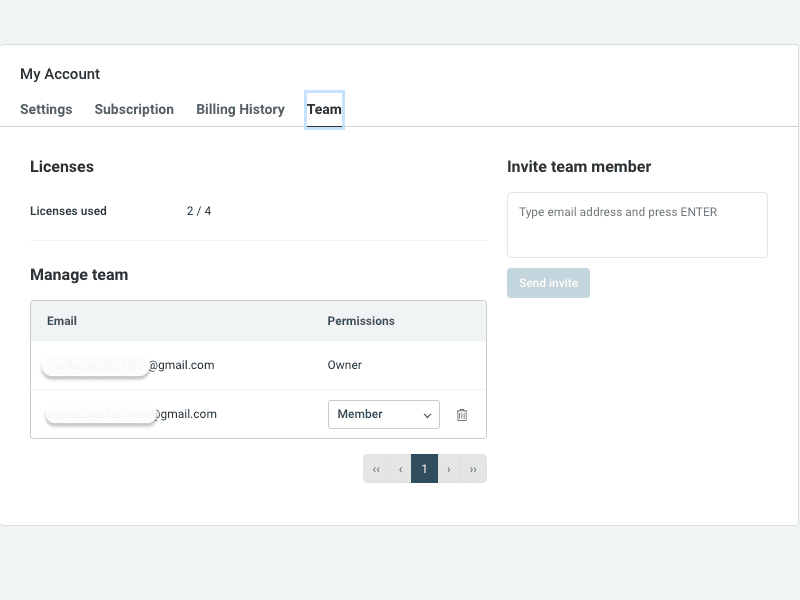This screenshot has width=800, height=600.
Task: Select the Owner account email row
Action: coord(130,365)
